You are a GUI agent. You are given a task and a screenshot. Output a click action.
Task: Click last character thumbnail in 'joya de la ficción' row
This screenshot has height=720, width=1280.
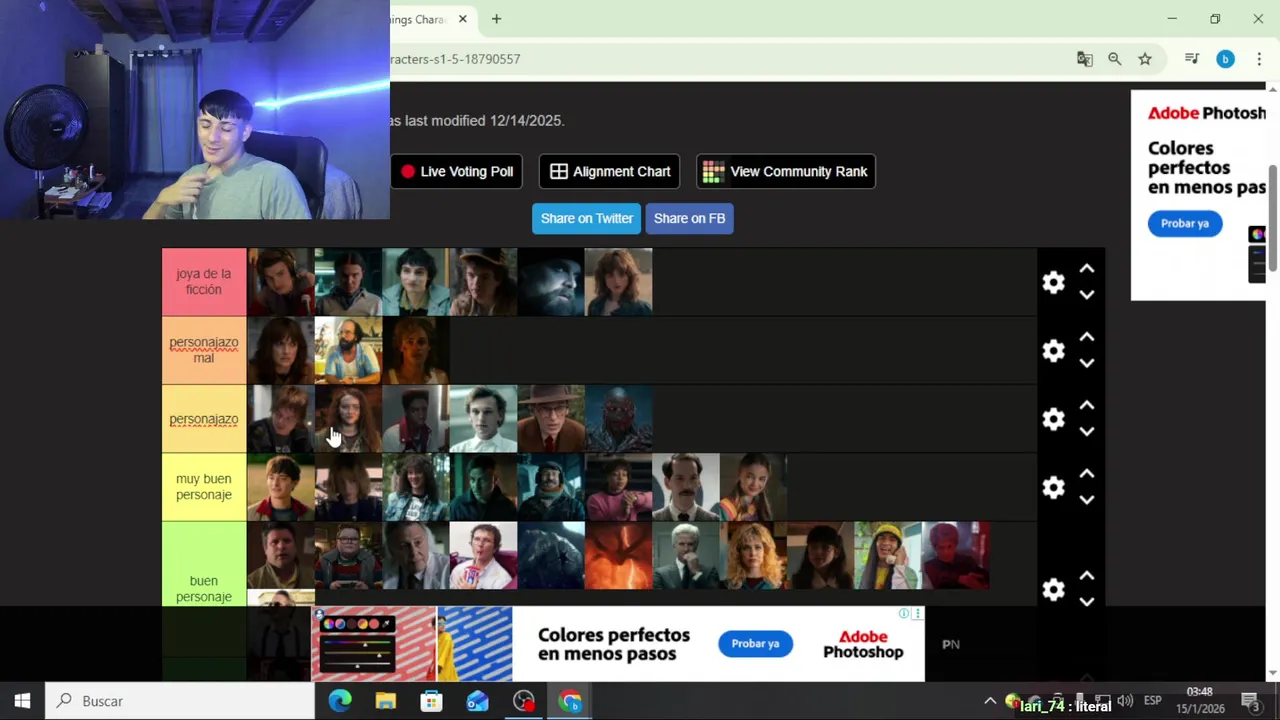[618, 282]
